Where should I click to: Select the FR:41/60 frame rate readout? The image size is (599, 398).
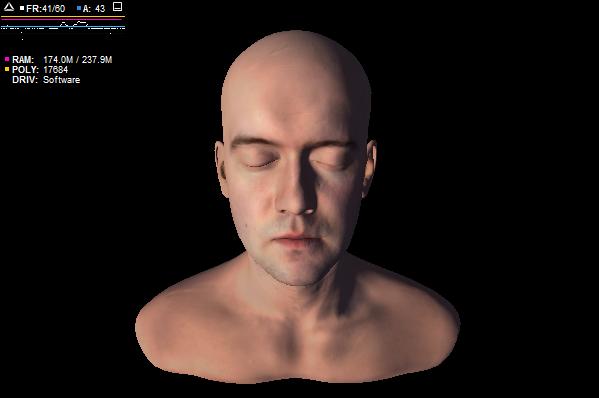point(45,8)
